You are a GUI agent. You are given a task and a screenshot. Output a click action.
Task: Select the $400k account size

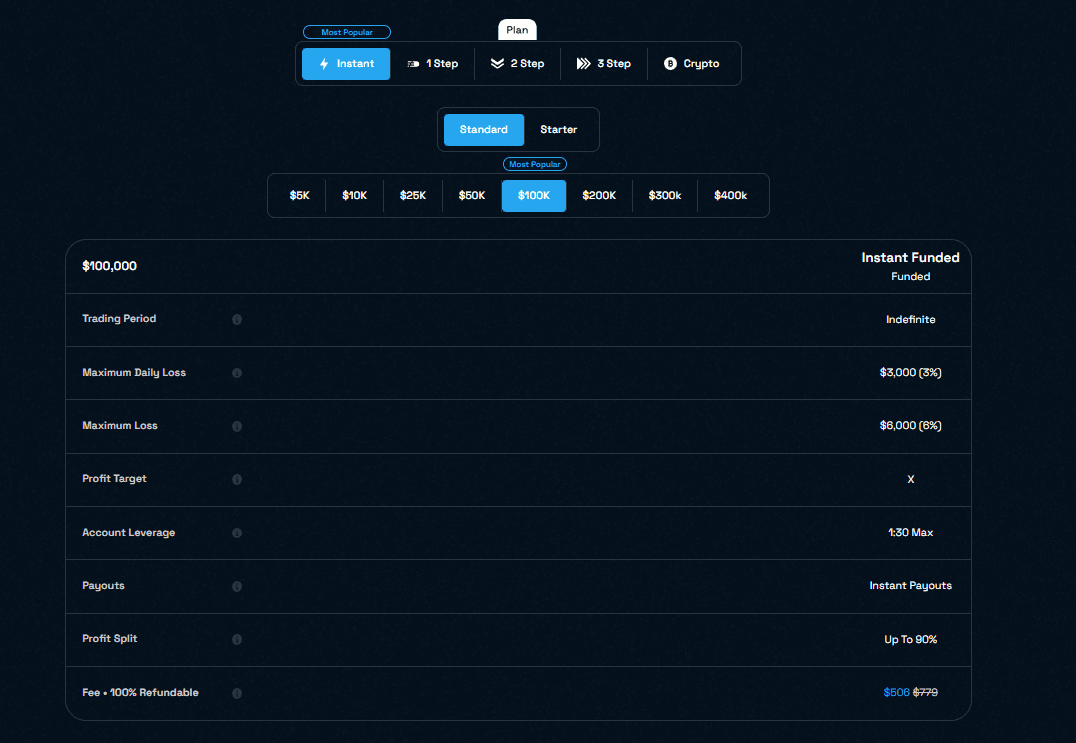[x=730, y=196]
